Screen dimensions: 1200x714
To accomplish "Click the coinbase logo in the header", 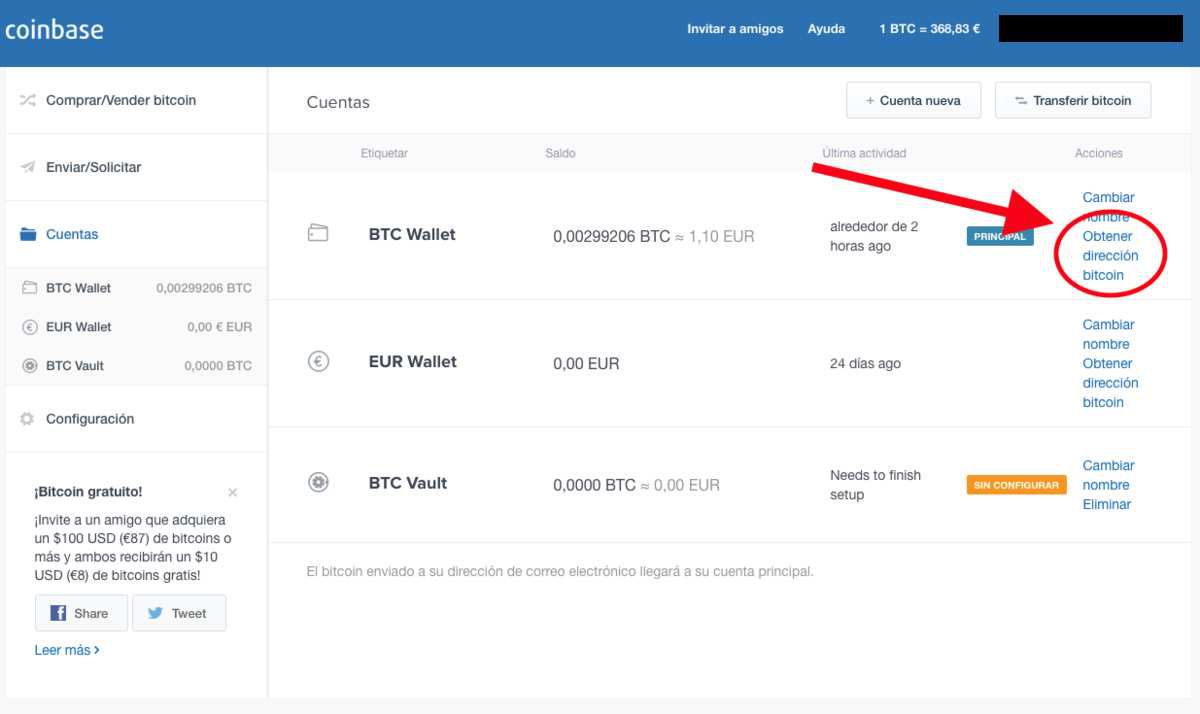I will click(x=54, y=30).
